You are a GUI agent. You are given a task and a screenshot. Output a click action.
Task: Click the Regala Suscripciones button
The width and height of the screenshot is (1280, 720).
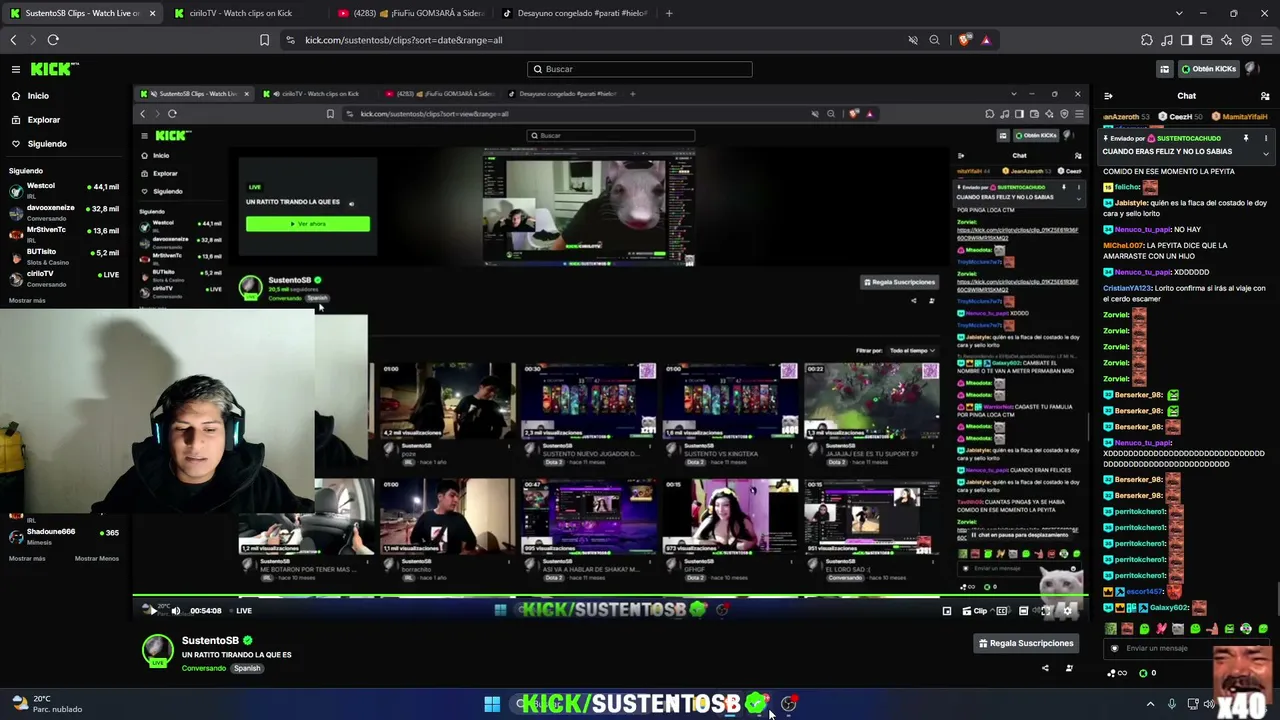point(1025,644)
